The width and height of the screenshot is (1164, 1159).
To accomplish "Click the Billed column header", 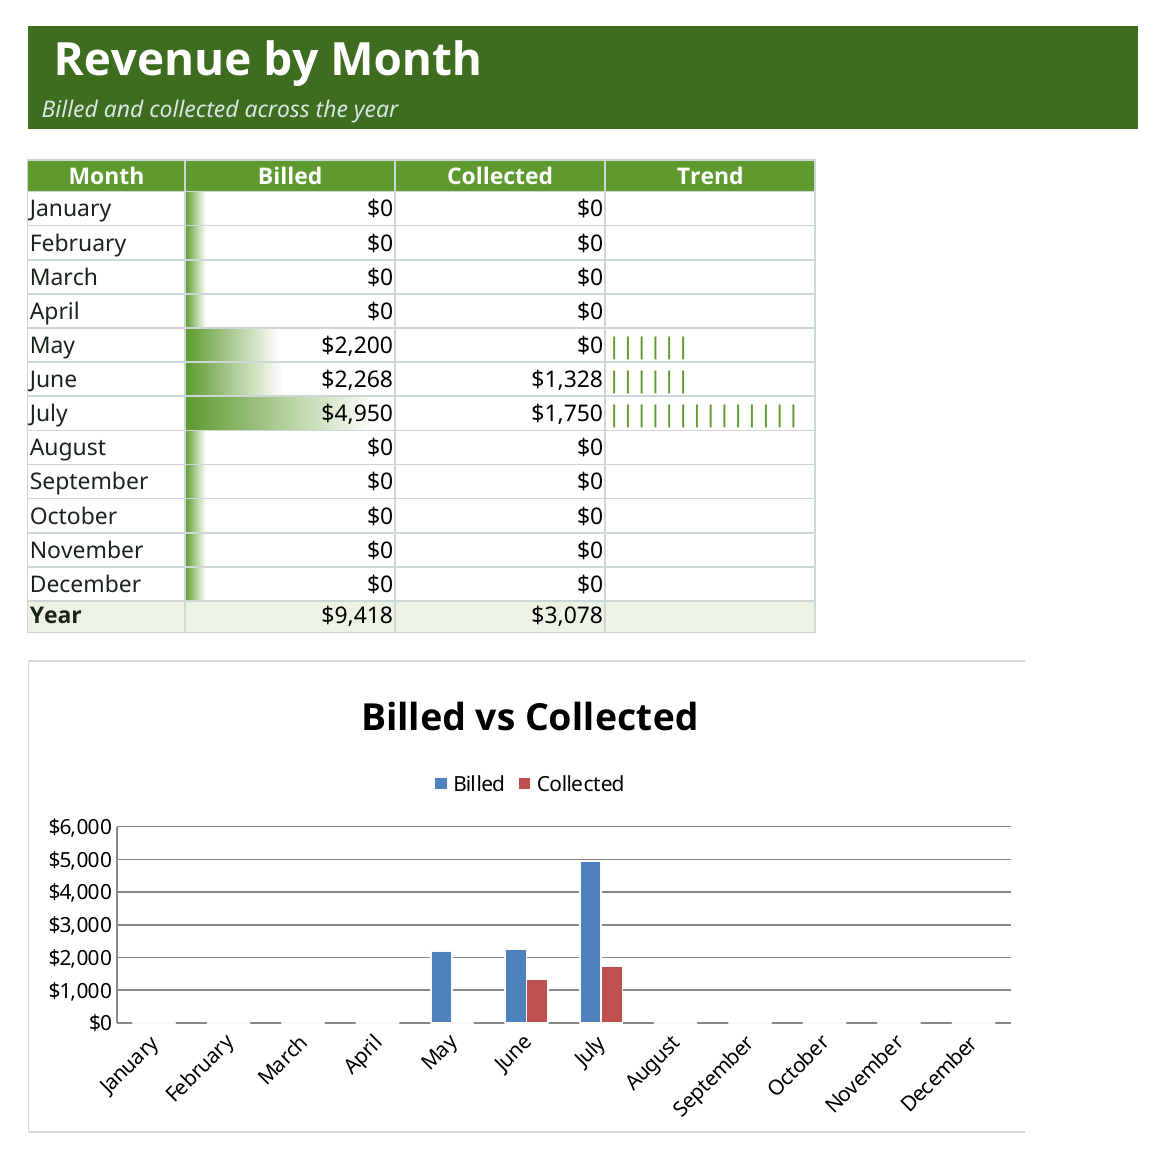I will [290, 176].
